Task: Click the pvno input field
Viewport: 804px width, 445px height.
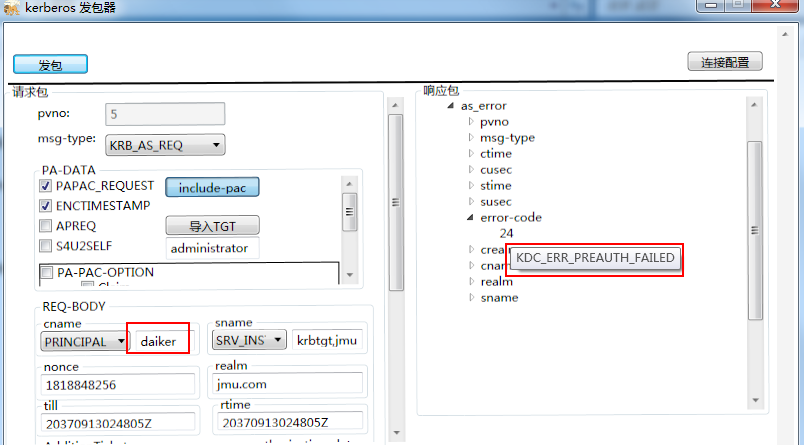Action: tap(165, 114)
